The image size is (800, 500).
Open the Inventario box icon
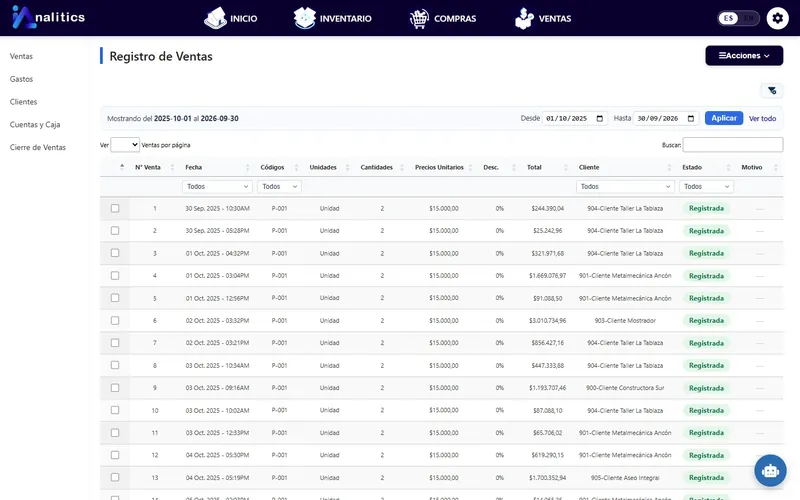tap(305, 18)
